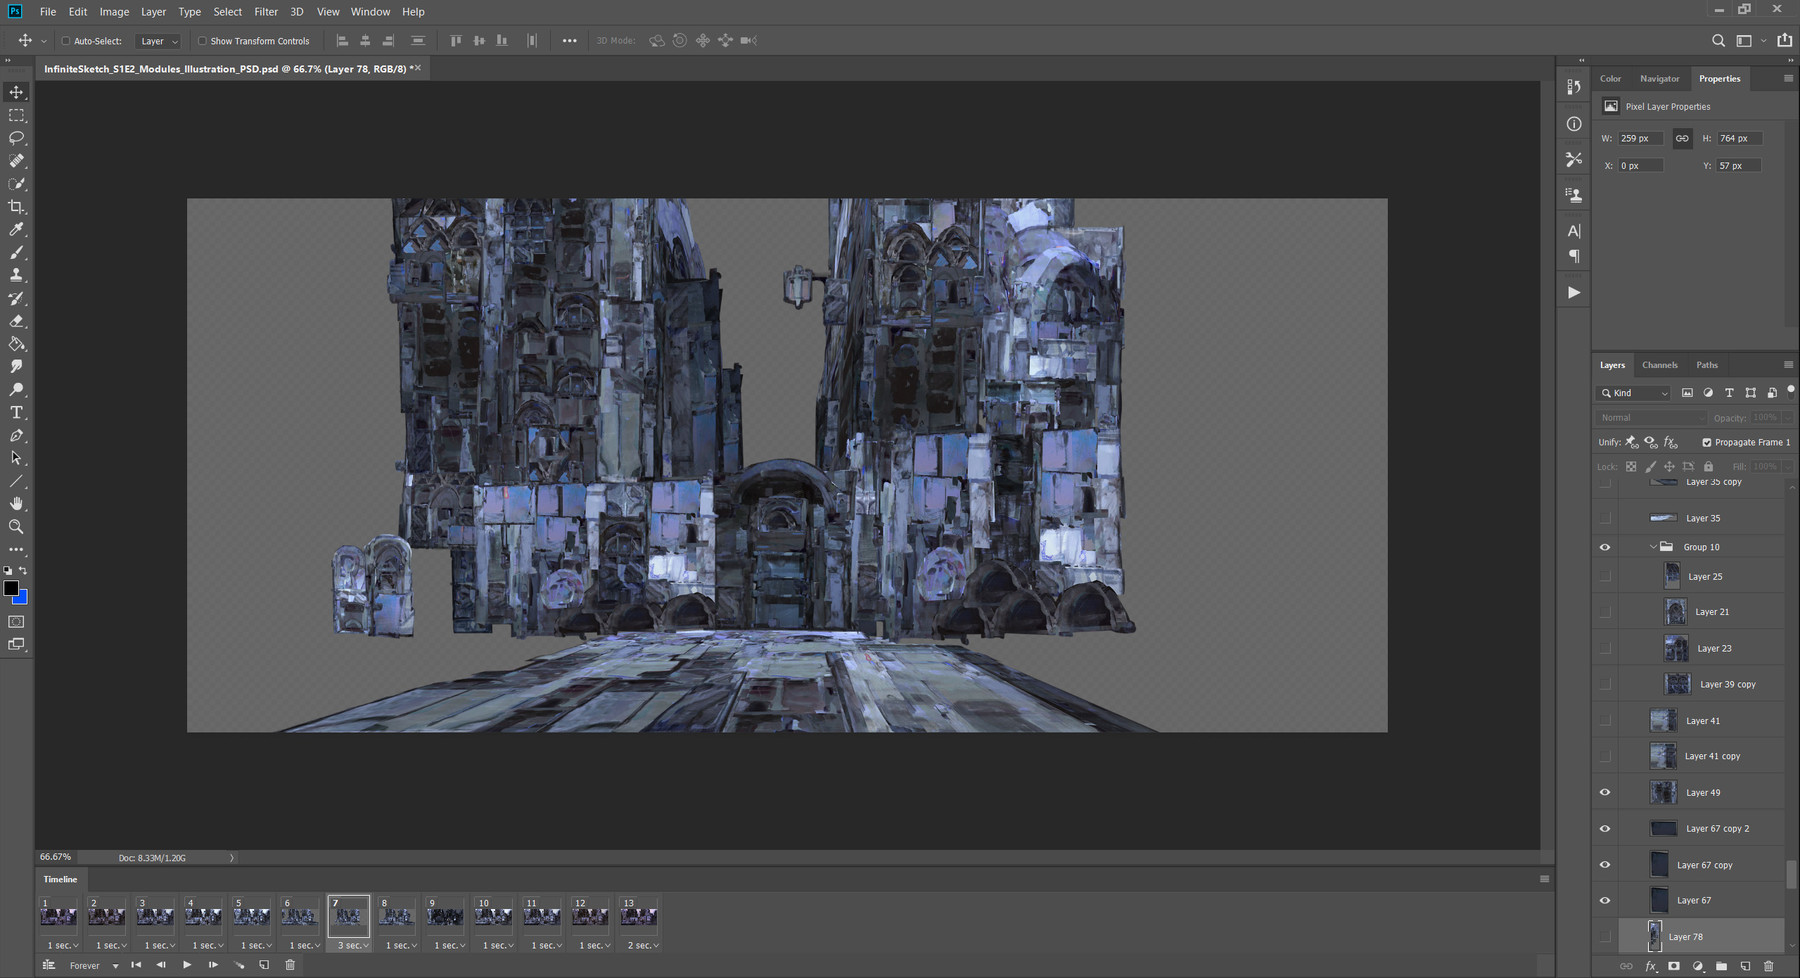Pick the Eyedropper tool
1800x978 pixels.
17,230
